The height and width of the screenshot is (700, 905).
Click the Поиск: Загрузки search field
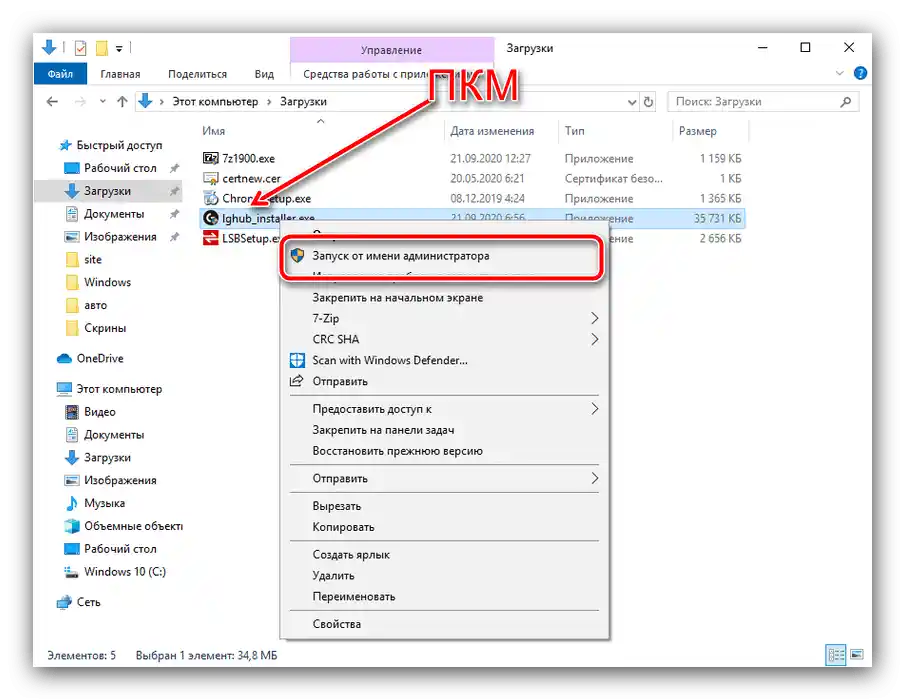[x=763, y=102]
